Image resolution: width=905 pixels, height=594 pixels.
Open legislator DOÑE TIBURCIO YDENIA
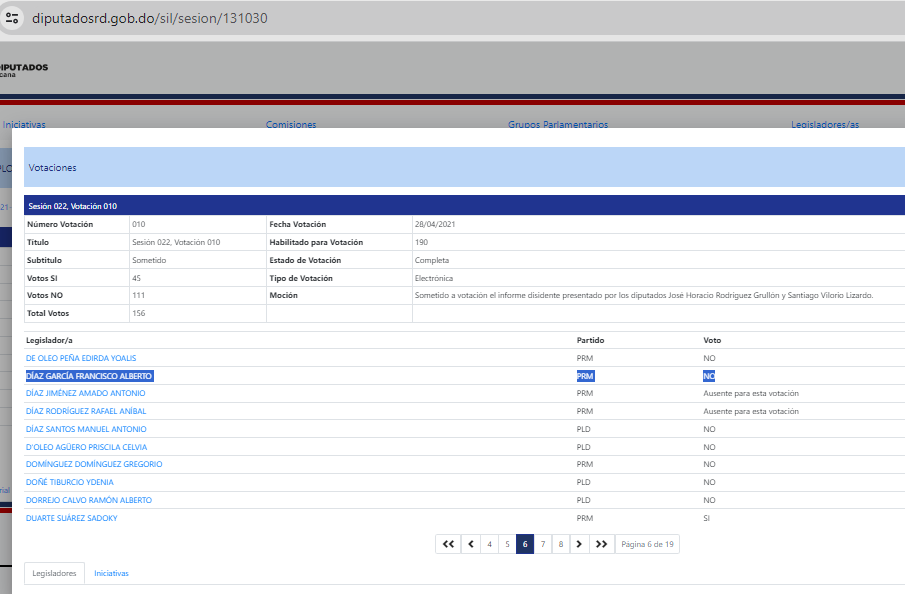pyautogui.click(x=70, y=482)
